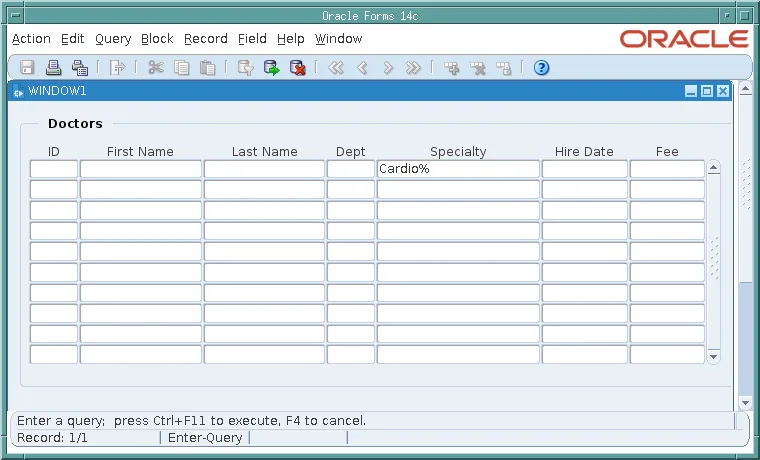Click the Specialty column header
The height and width of the screenshot is (460, 760).
tap(458, 152)
